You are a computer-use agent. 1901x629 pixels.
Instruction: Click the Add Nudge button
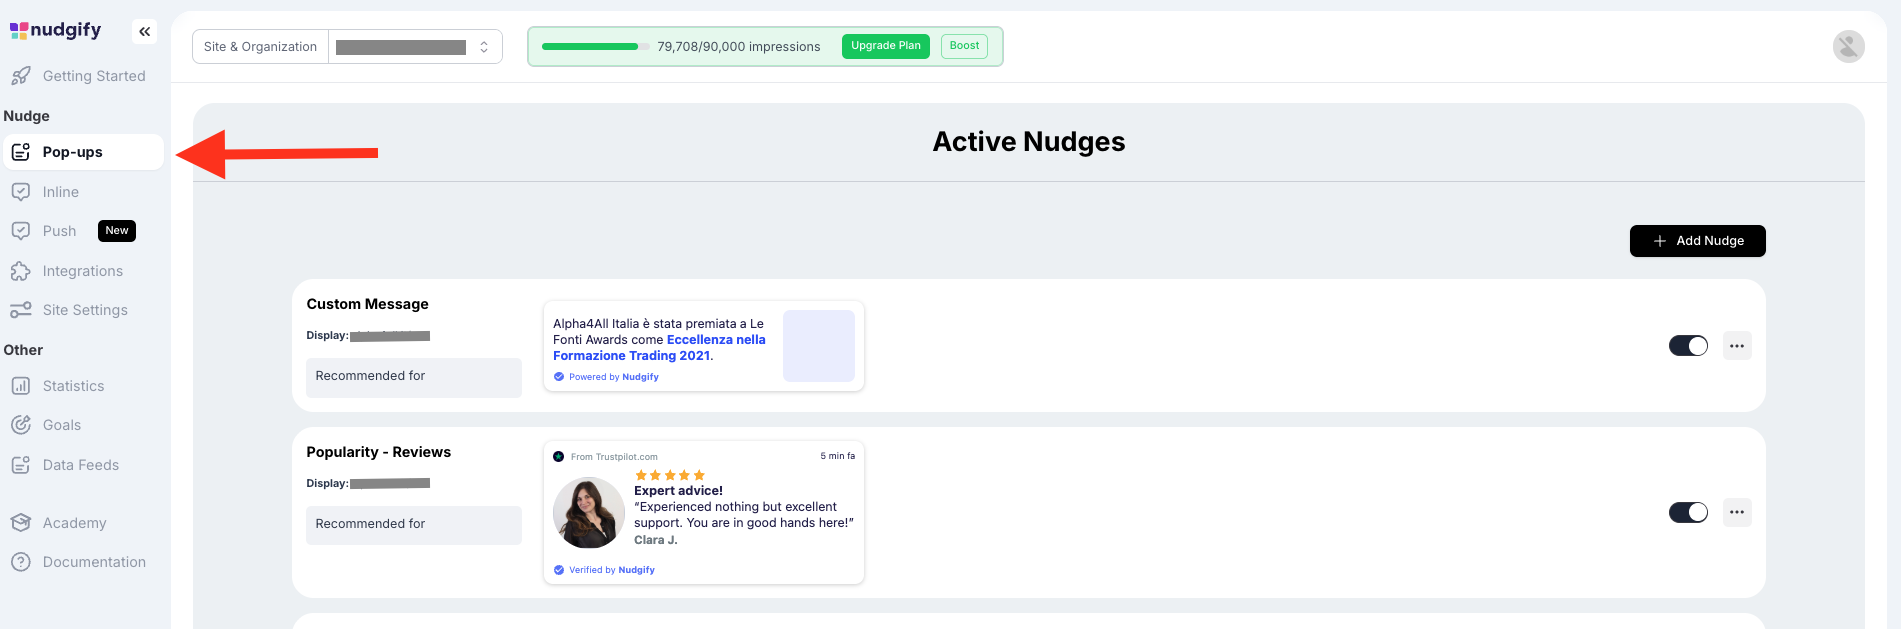coord(1697,241)
